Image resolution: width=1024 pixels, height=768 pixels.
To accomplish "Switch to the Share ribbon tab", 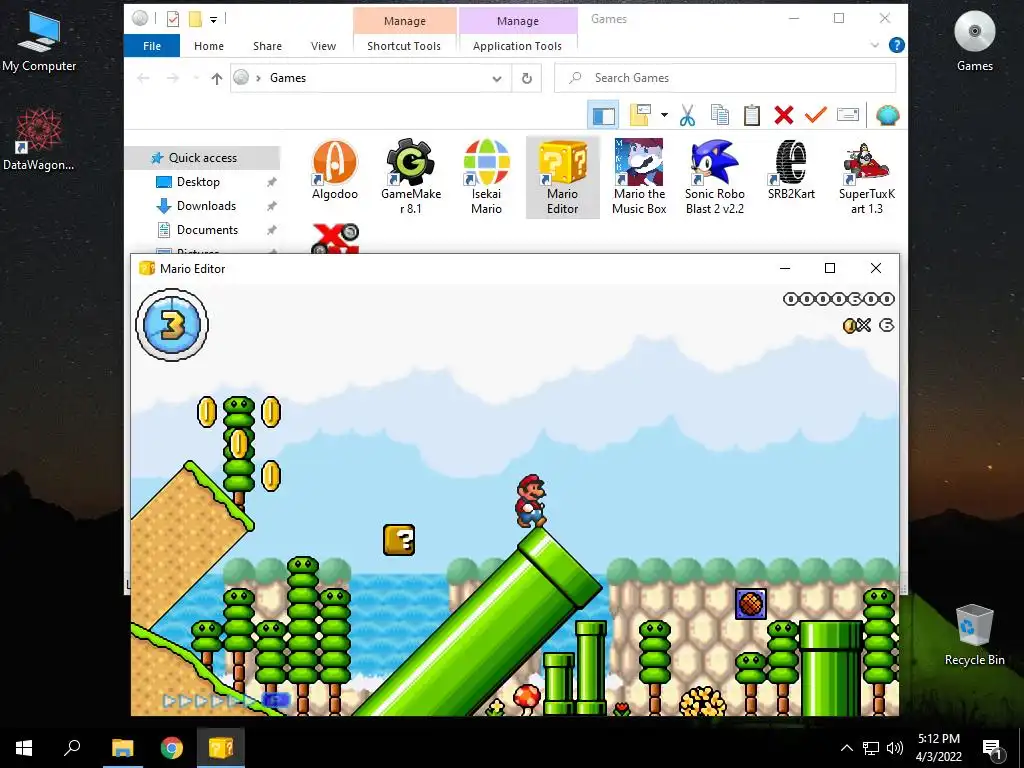I will pos(267,46).
